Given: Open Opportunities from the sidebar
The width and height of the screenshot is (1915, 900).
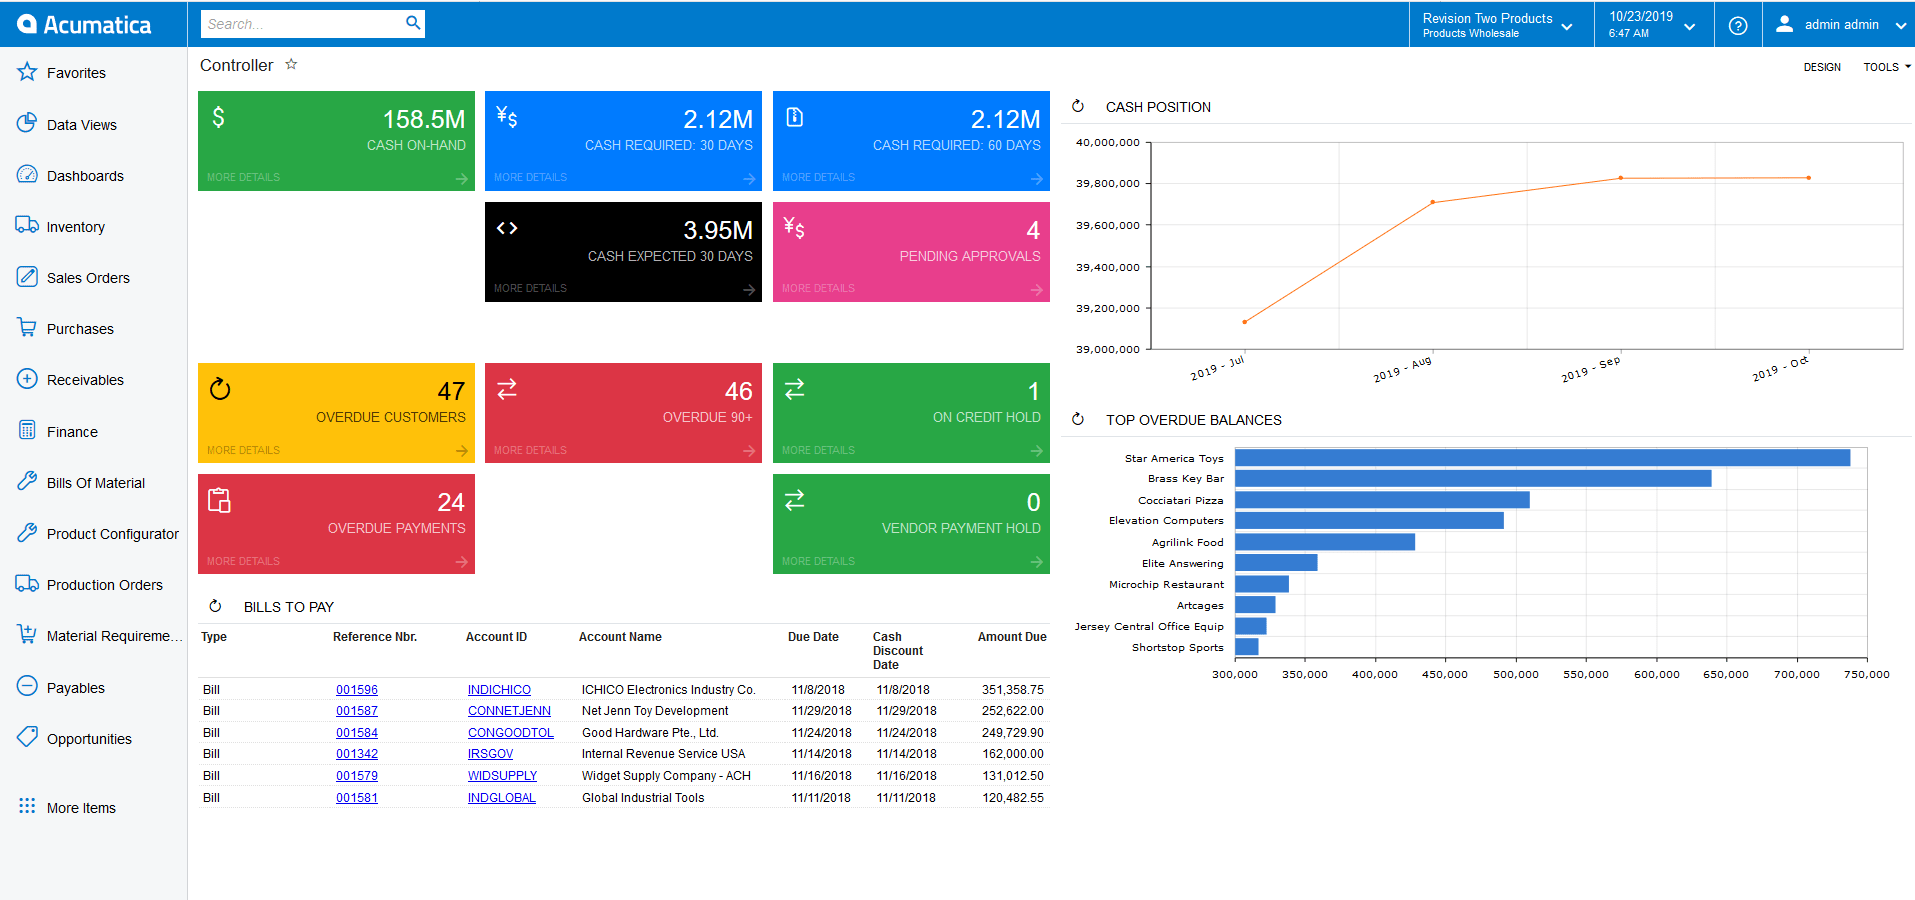Looking at the screenshot, I should tap(27, 738).
